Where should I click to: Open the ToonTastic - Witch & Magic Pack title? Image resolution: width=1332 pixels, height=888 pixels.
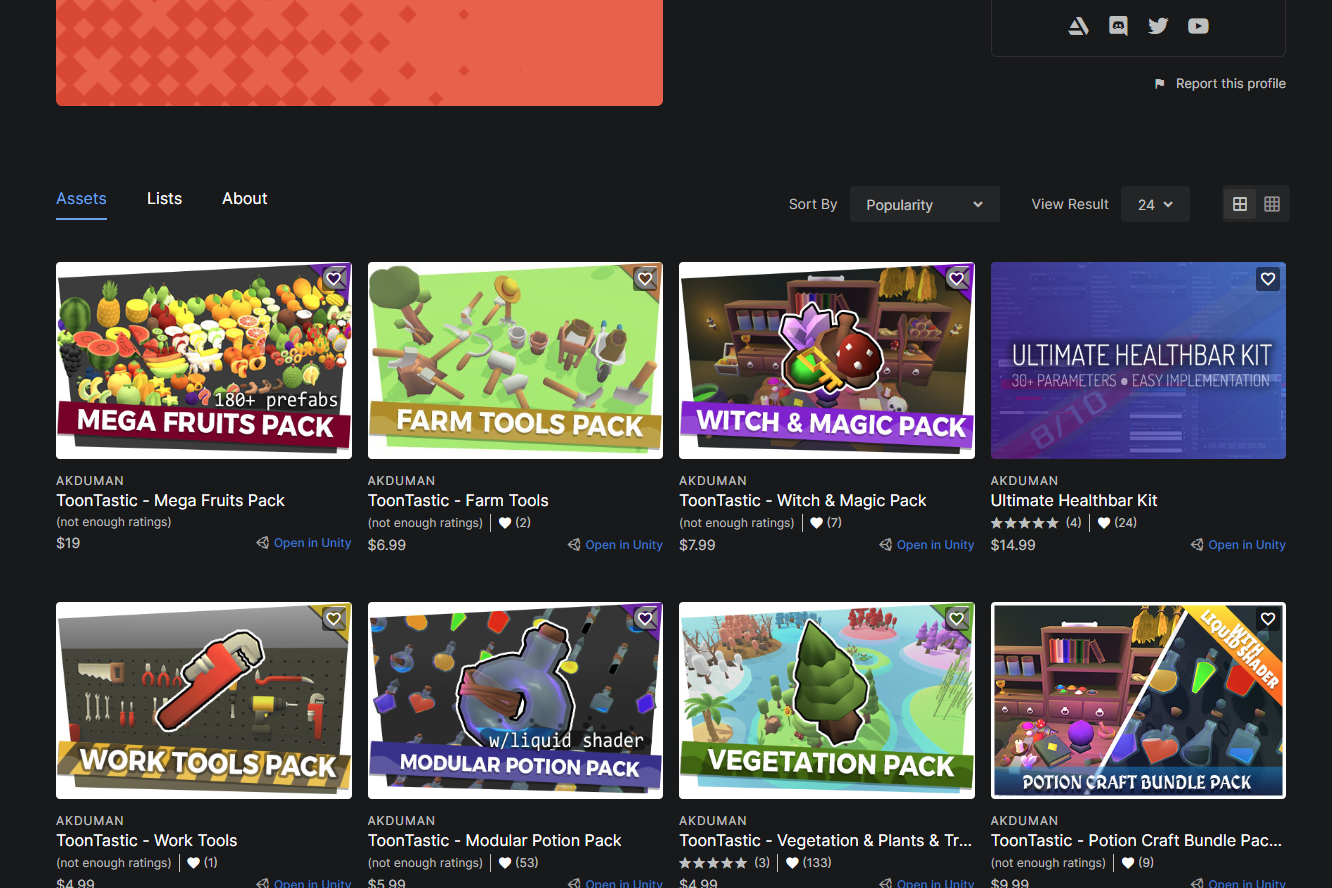tap(802, 500)
